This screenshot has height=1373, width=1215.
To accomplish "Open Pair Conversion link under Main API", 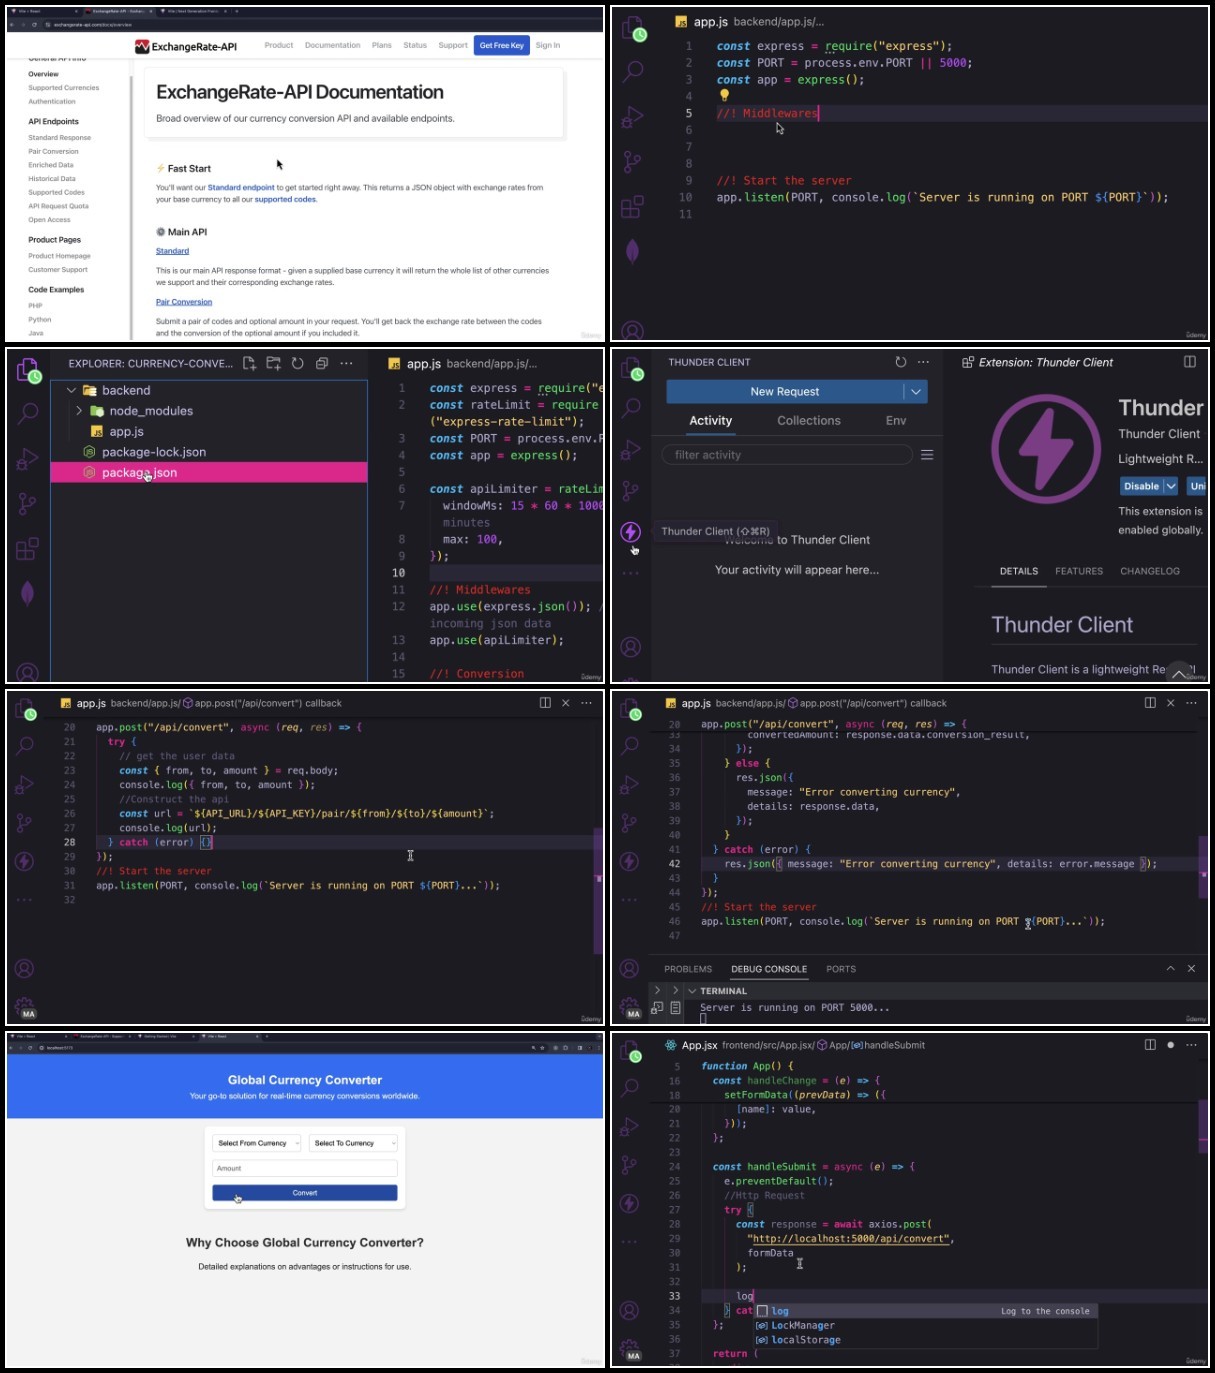I will [184, 302].
